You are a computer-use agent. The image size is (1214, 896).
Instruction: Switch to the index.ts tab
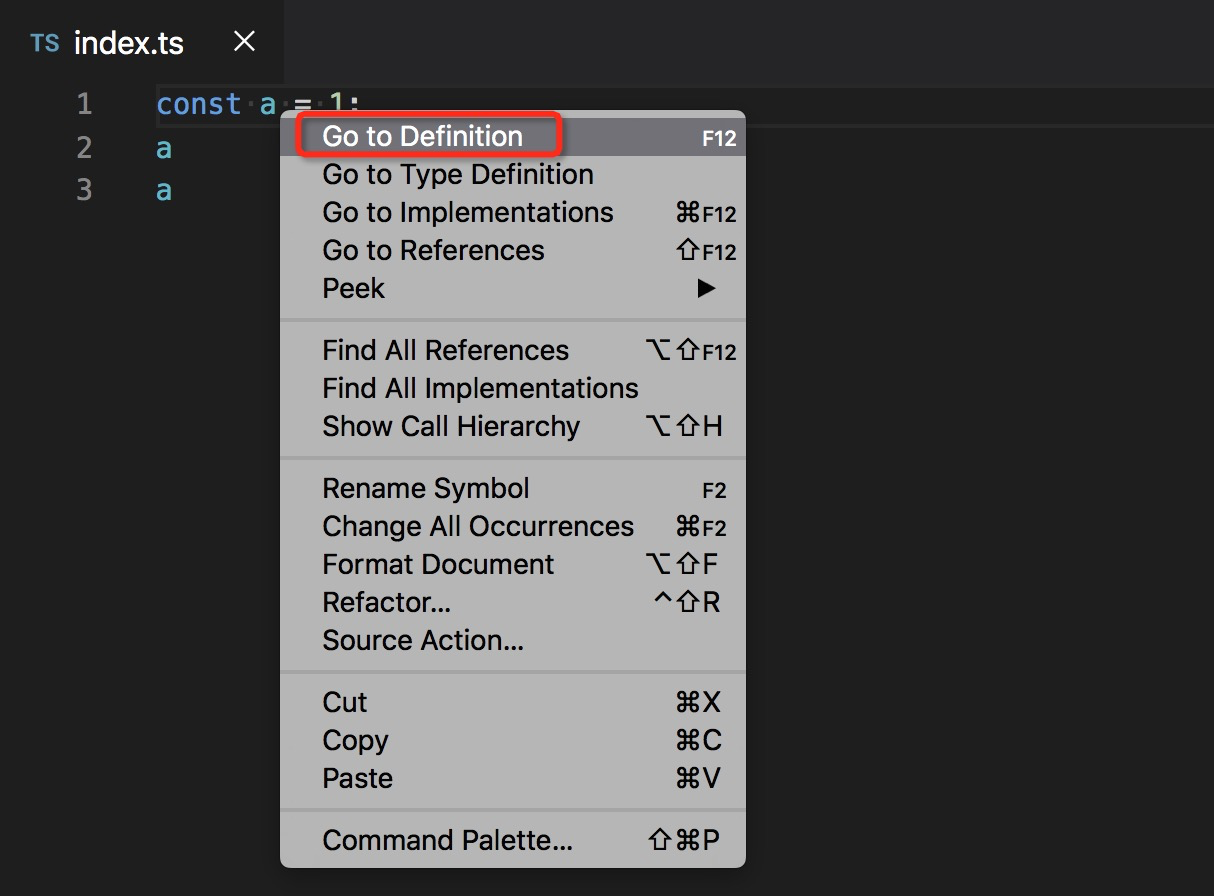[128, 44]
